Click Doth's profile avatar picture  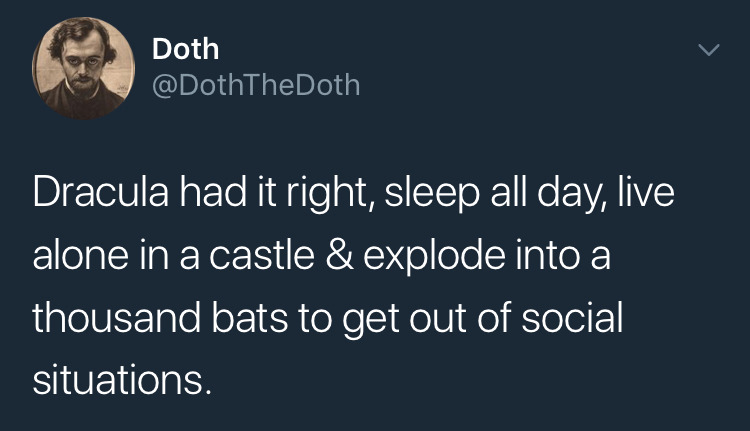(84, 66)
